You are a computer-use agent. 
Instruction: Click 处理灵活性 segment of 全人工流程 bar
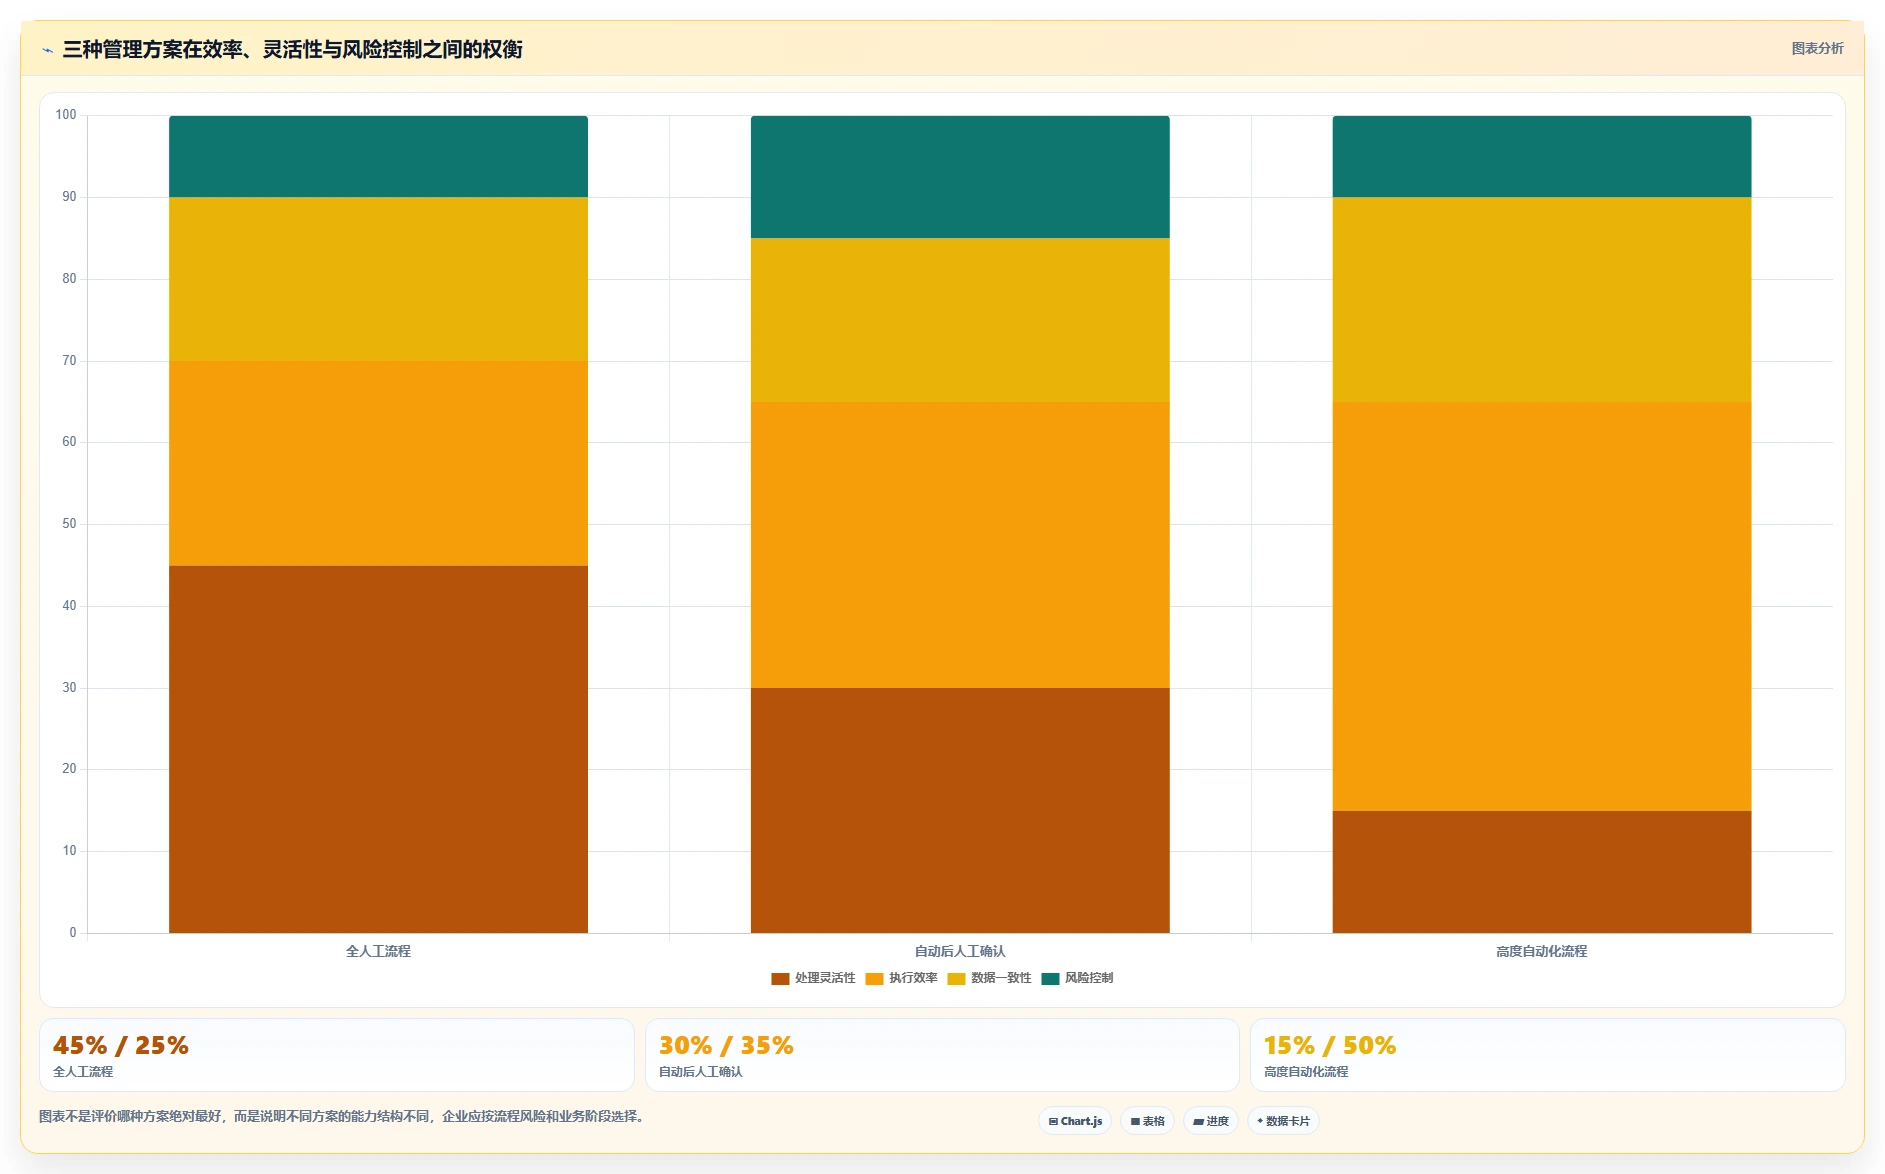pos(378,749)
